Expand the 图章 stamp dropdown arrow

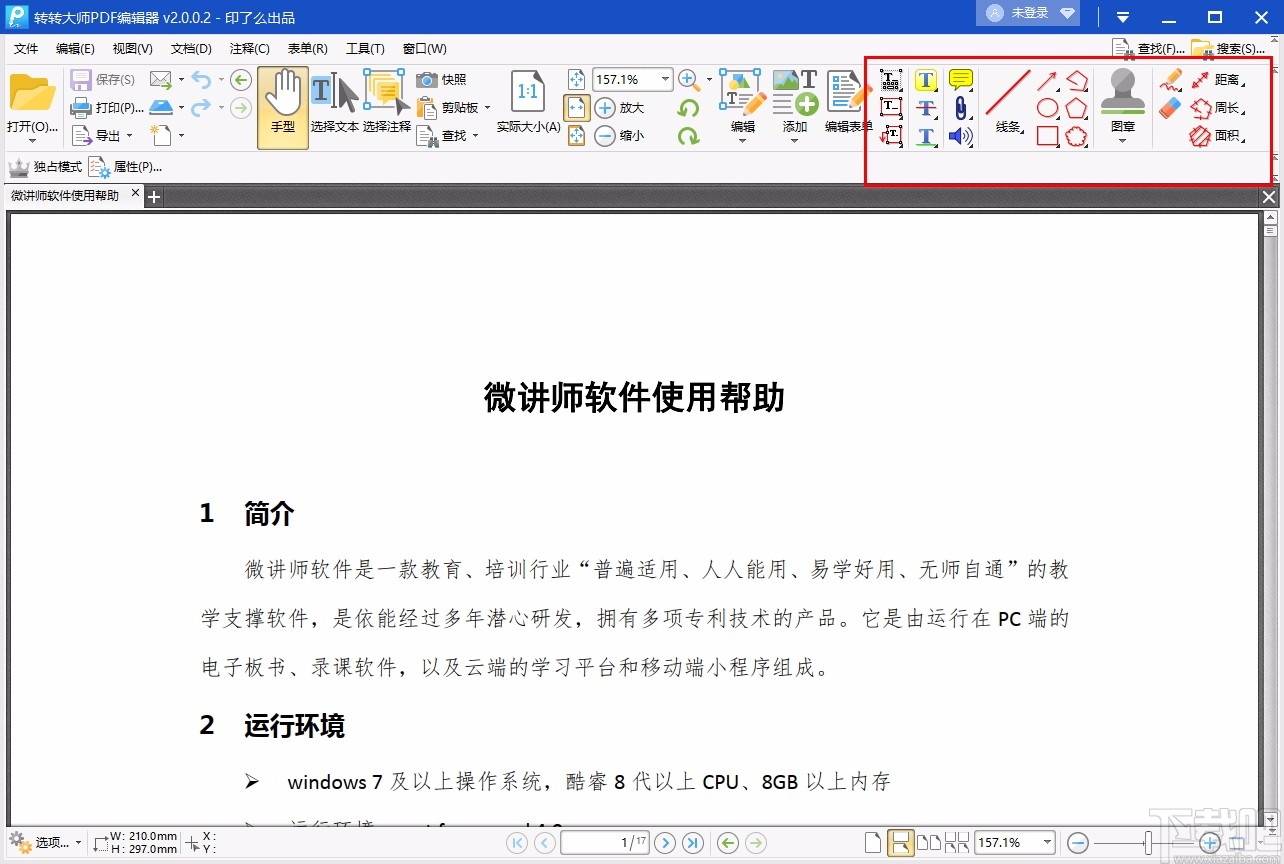point(1122,139)
